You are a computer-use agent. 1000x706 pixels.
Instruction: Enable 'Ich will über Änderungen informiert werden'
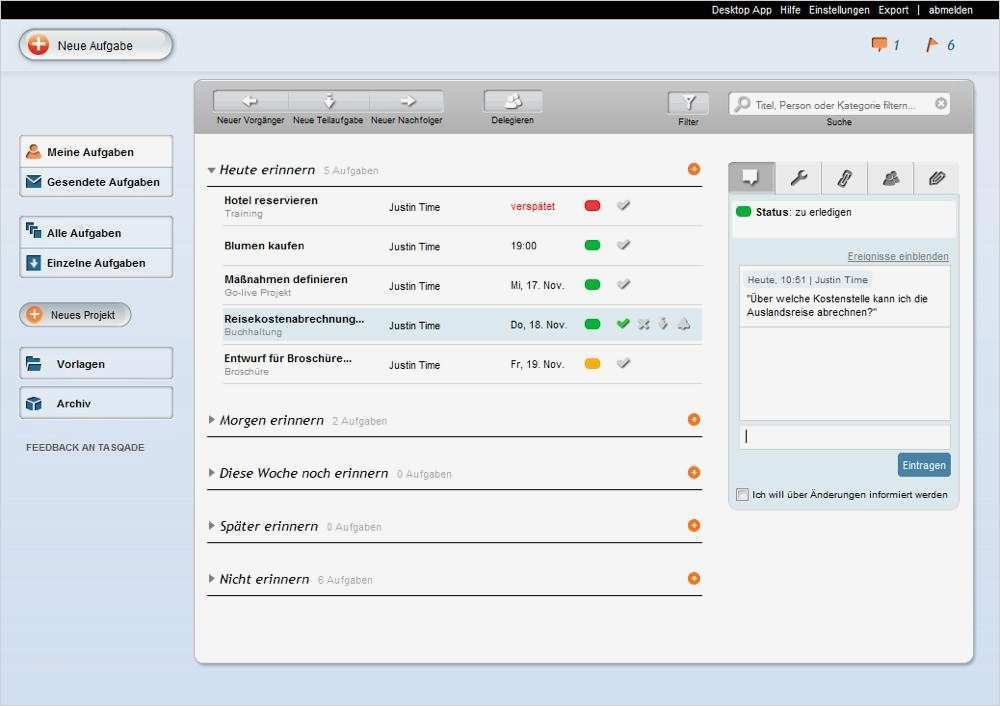pos(741,494)
